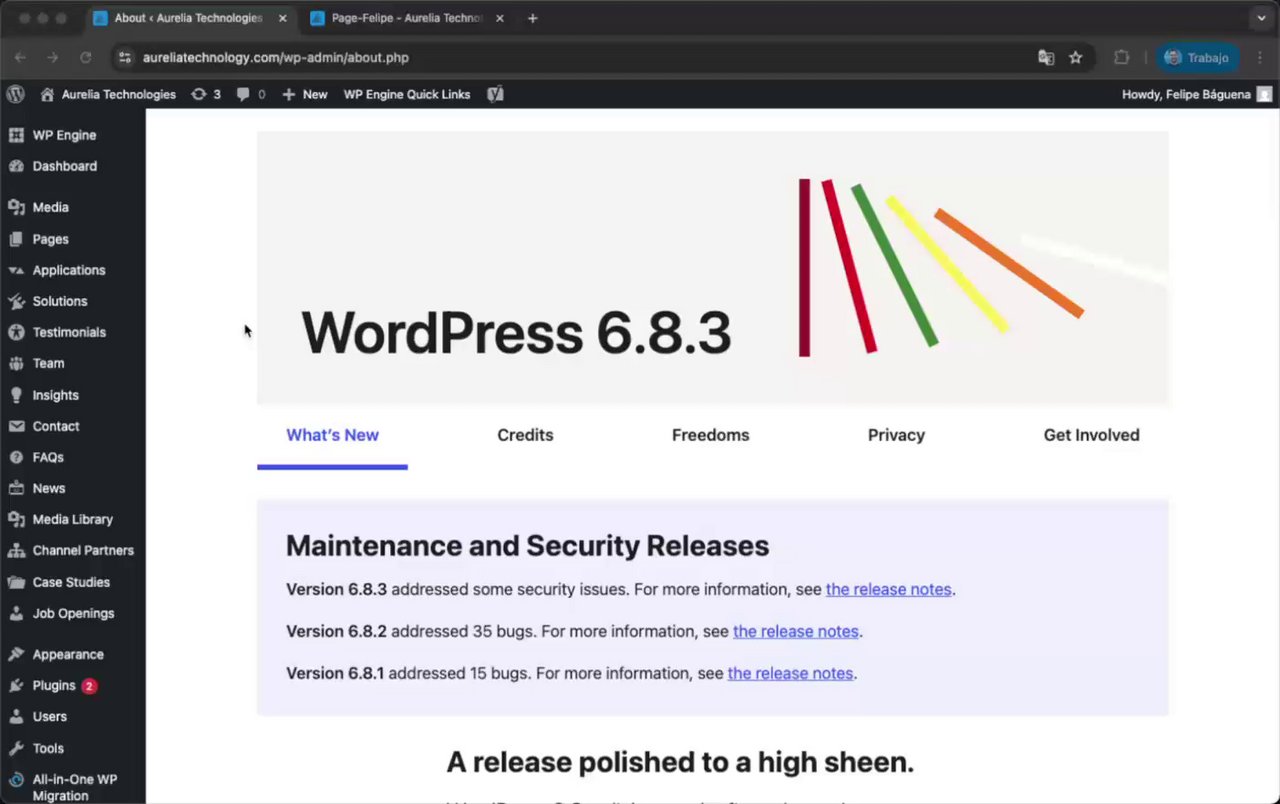Switch to the Credits tab
Viewport: 1280px width, 804px height.
click(x=525, y=435)
